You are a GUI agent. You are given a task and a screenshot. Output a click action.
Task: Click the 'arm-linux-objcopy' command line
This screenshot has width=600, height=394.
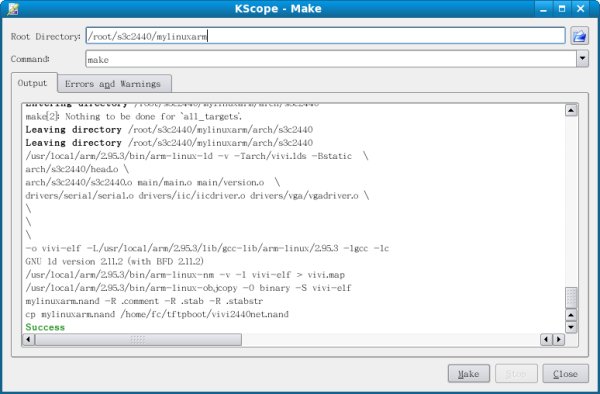188,288
